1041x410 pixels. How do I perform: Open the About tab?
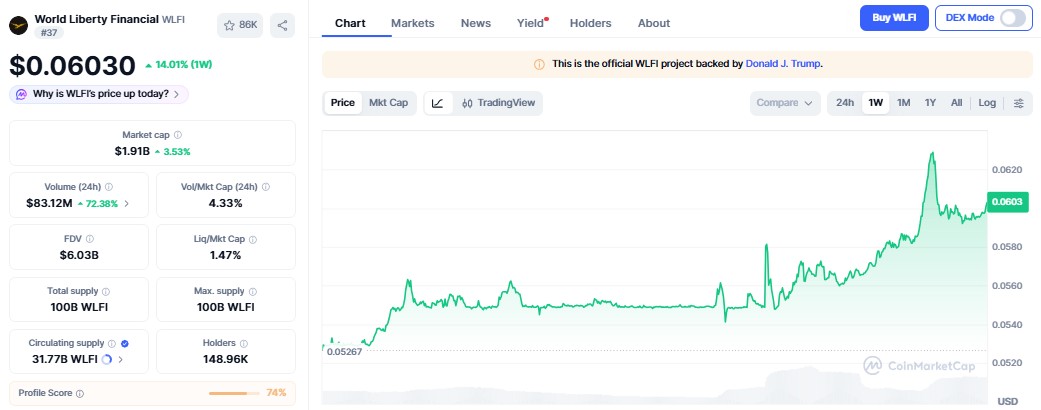pos(653,23)
